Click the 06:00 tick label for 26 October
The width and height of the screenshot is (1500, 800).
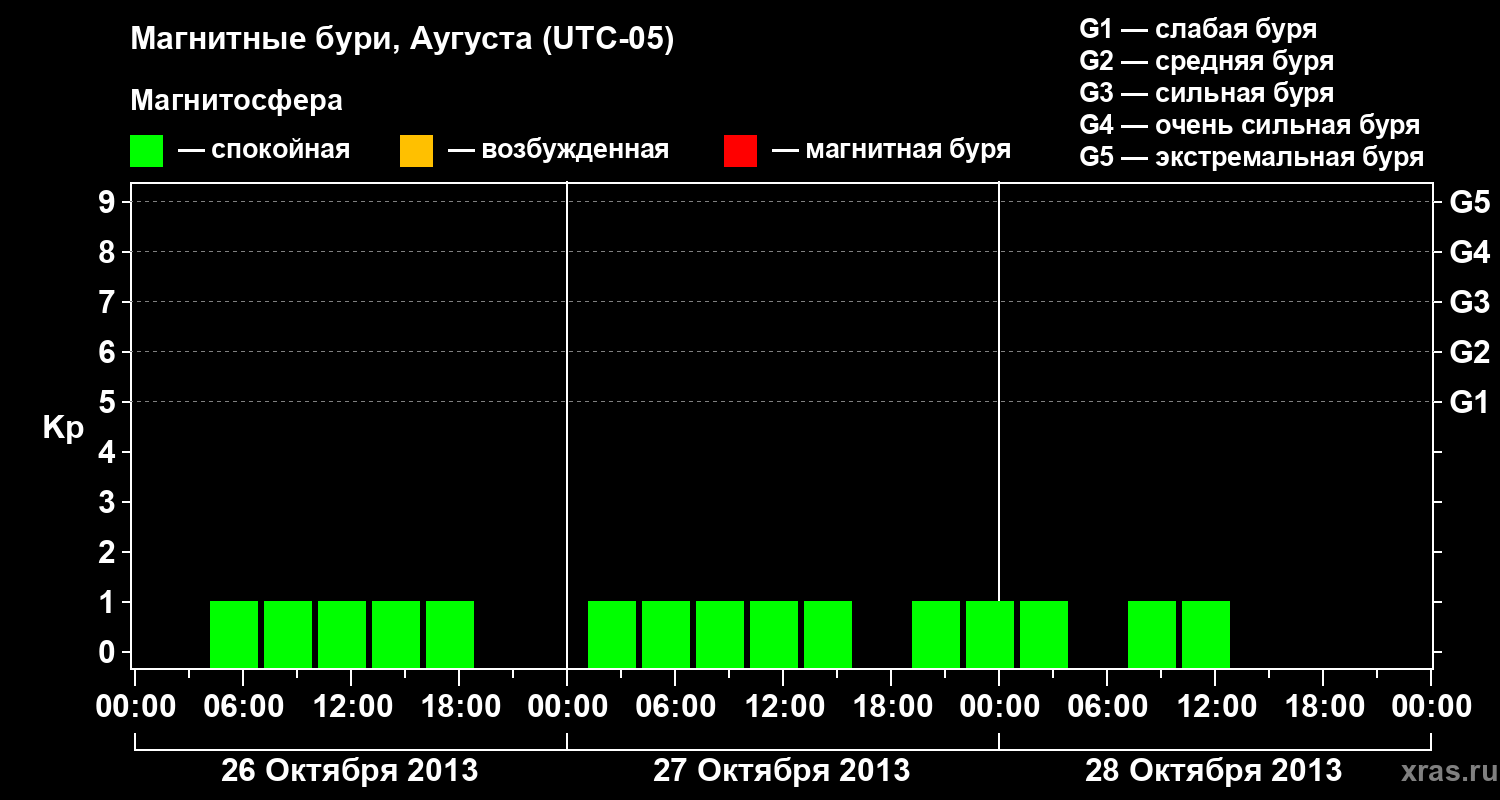pos(242,707)
